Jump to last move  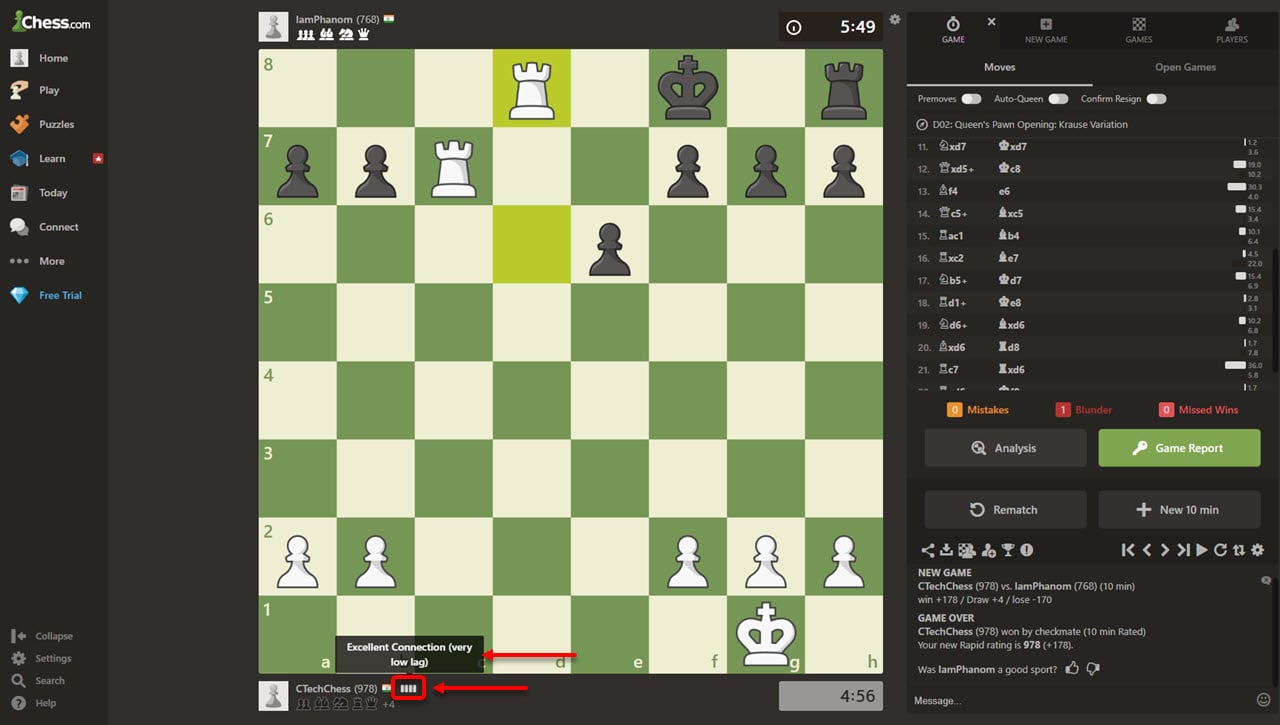coord(1183,550)
